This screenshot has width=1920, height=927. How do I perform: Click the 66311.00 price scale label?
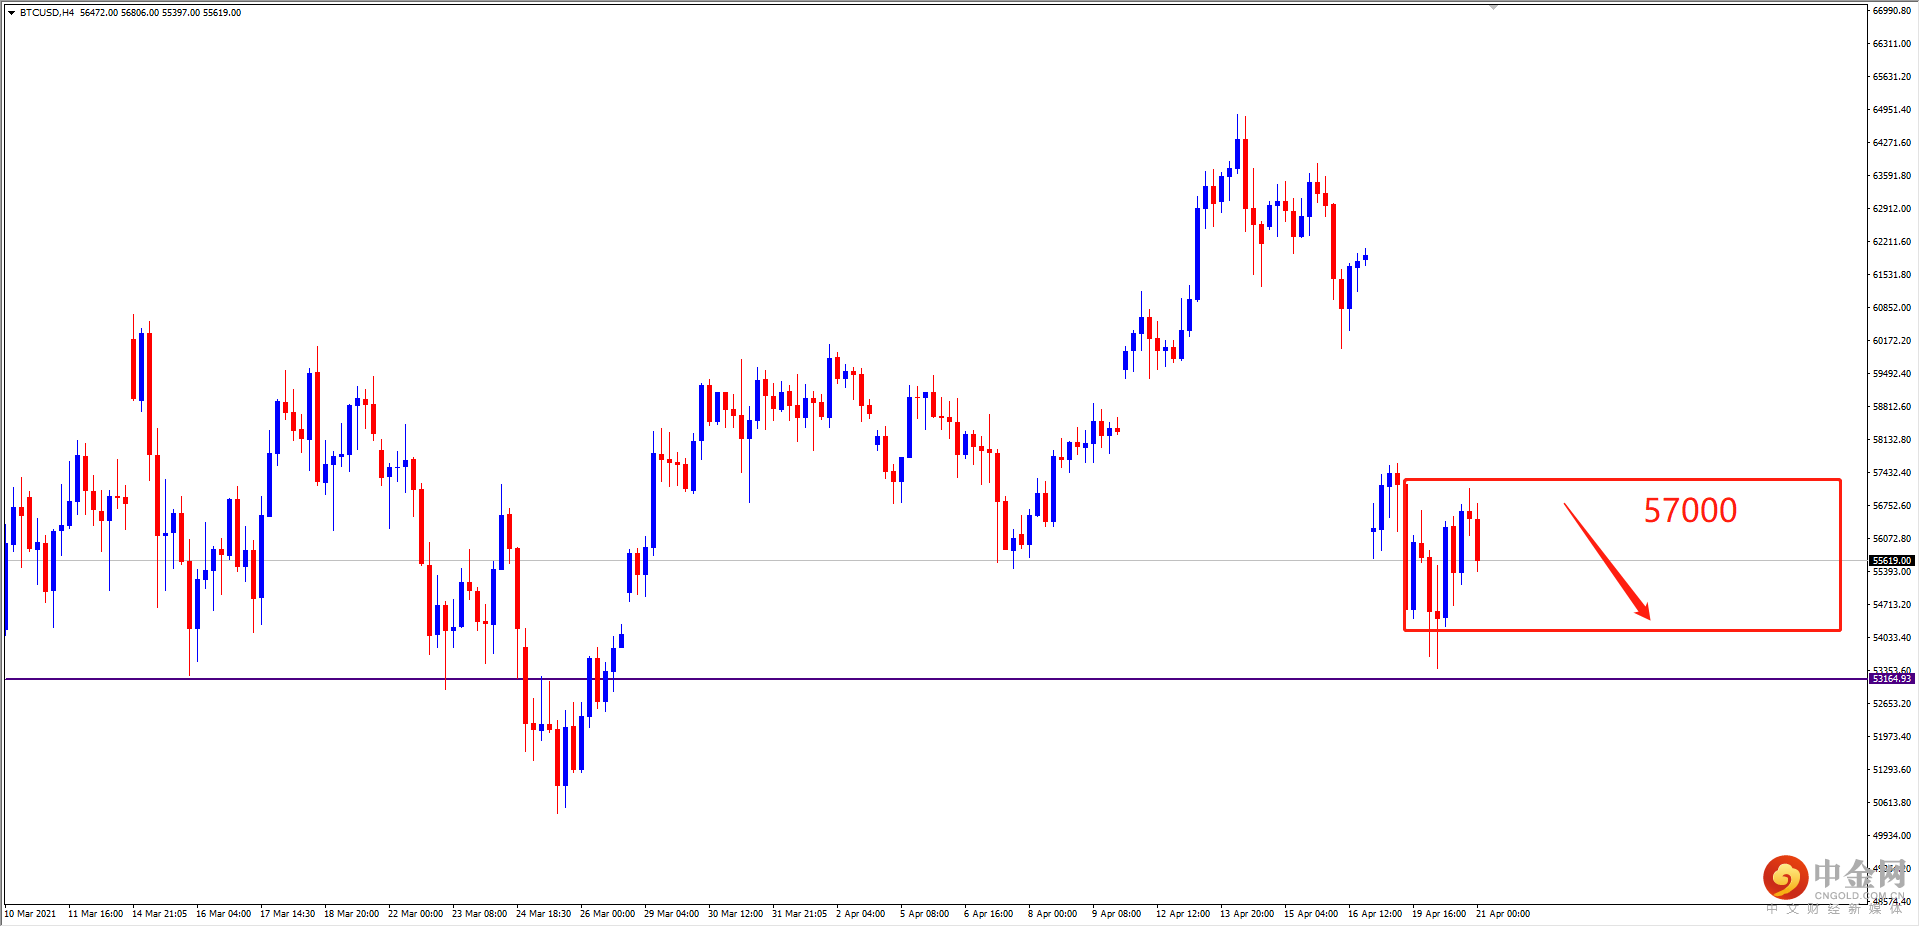[x=1891, y=44]
